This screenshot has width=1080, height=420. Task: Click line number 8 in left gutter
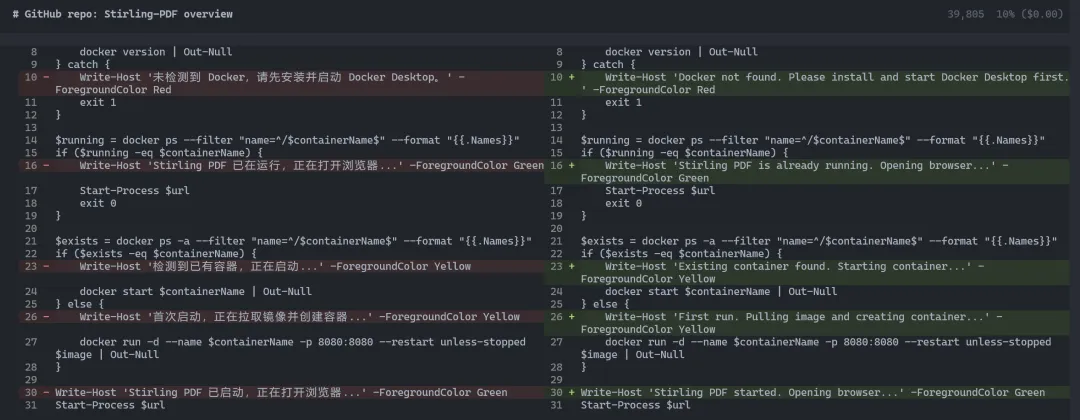[x=34, y=52]
